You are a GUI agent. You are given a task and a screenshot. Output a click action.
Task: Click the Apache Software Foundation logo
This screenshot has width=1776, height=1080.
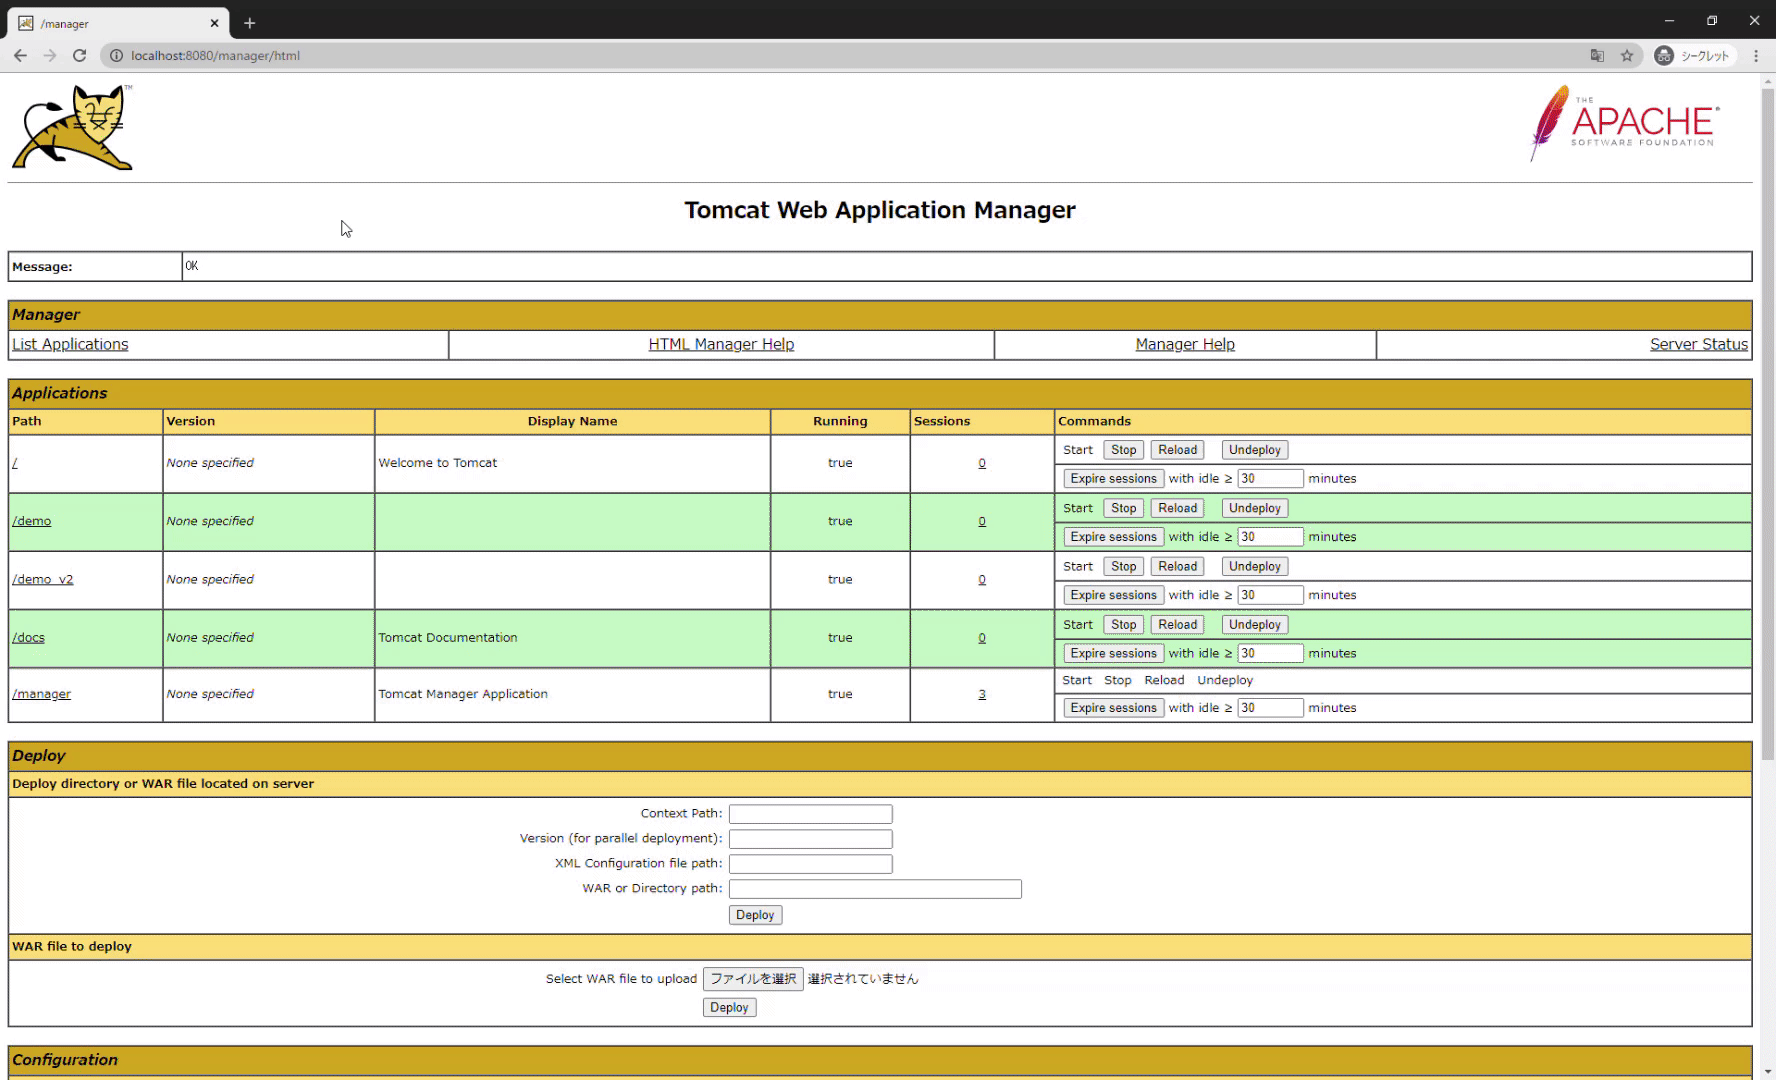point(1625,123)
